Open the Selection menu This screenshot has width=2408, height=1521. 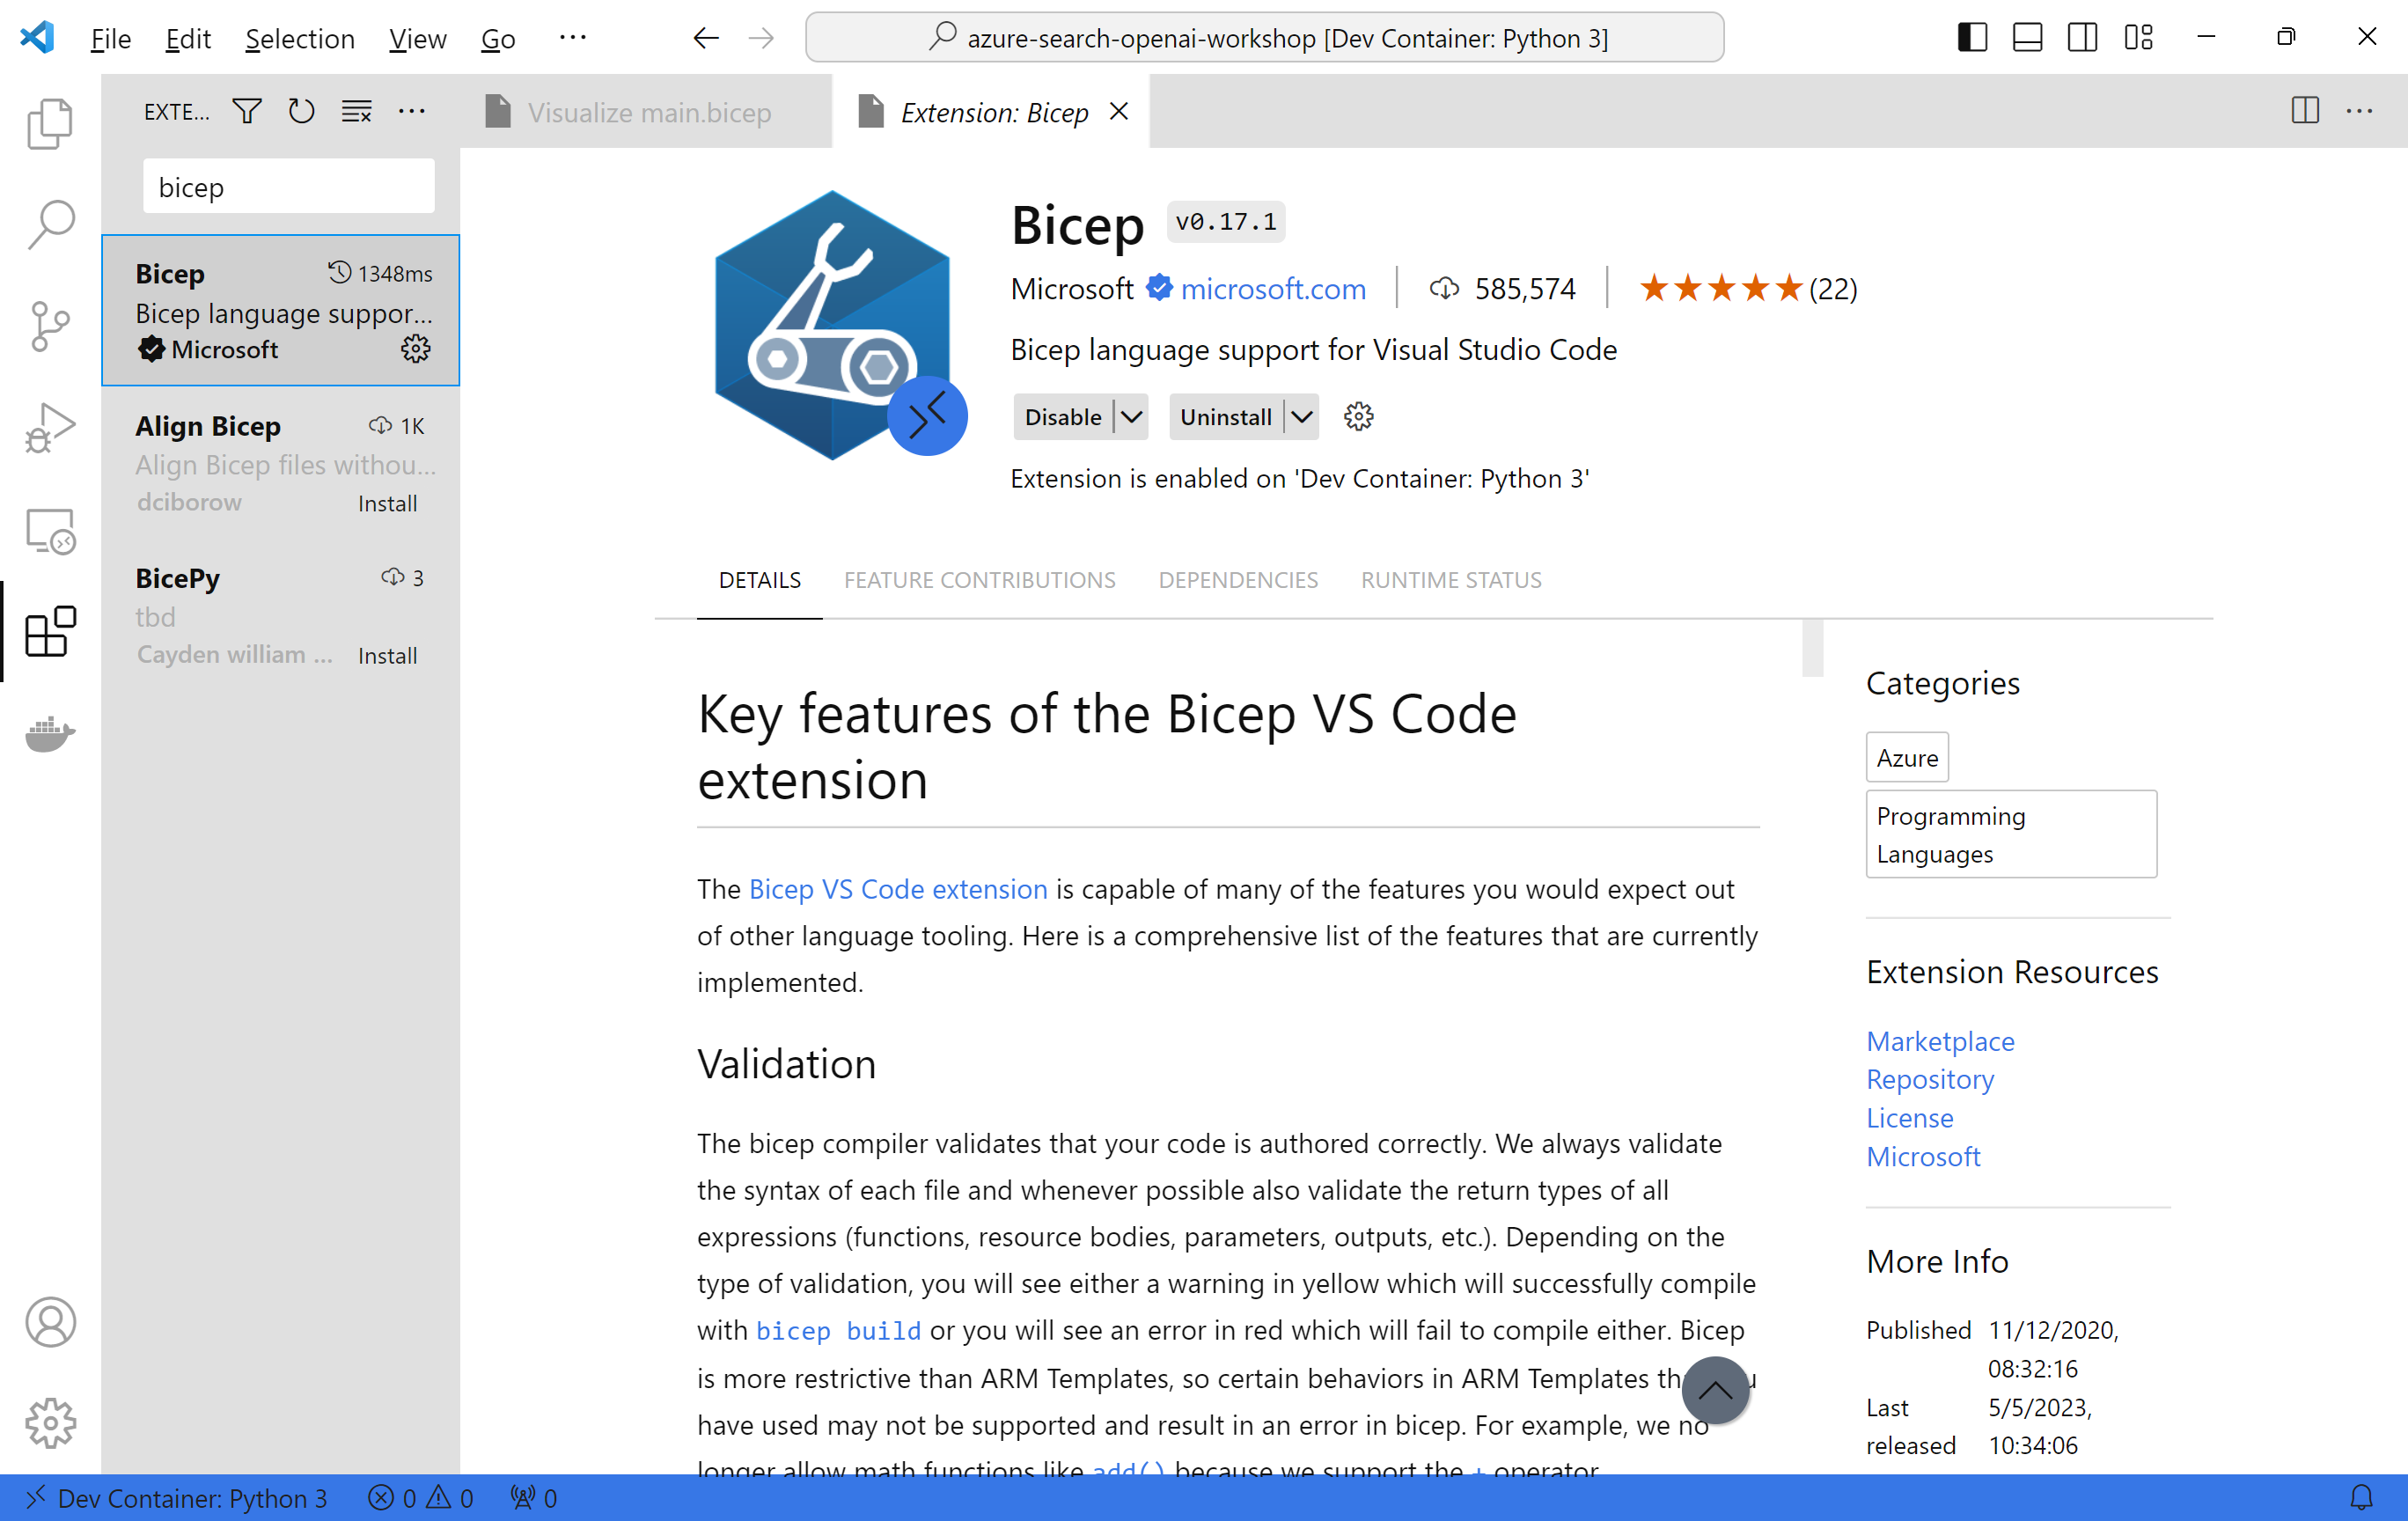click(x=299, y=38)
